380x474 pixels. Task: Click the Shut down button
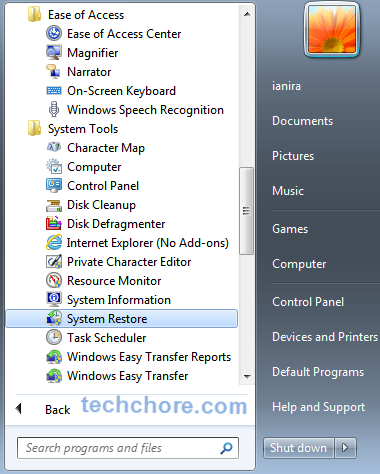(x=298, y=448)
